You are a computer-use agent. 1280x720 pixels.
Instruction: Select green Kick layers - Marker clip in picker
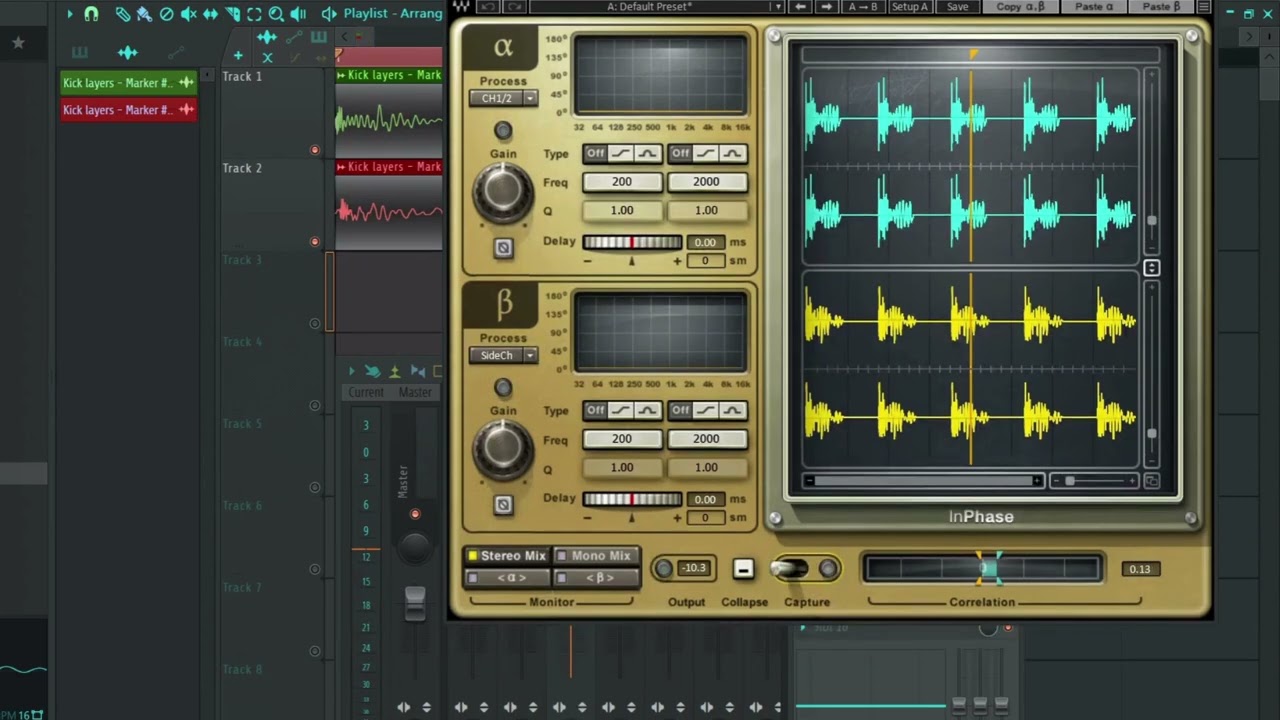[128, 83]
